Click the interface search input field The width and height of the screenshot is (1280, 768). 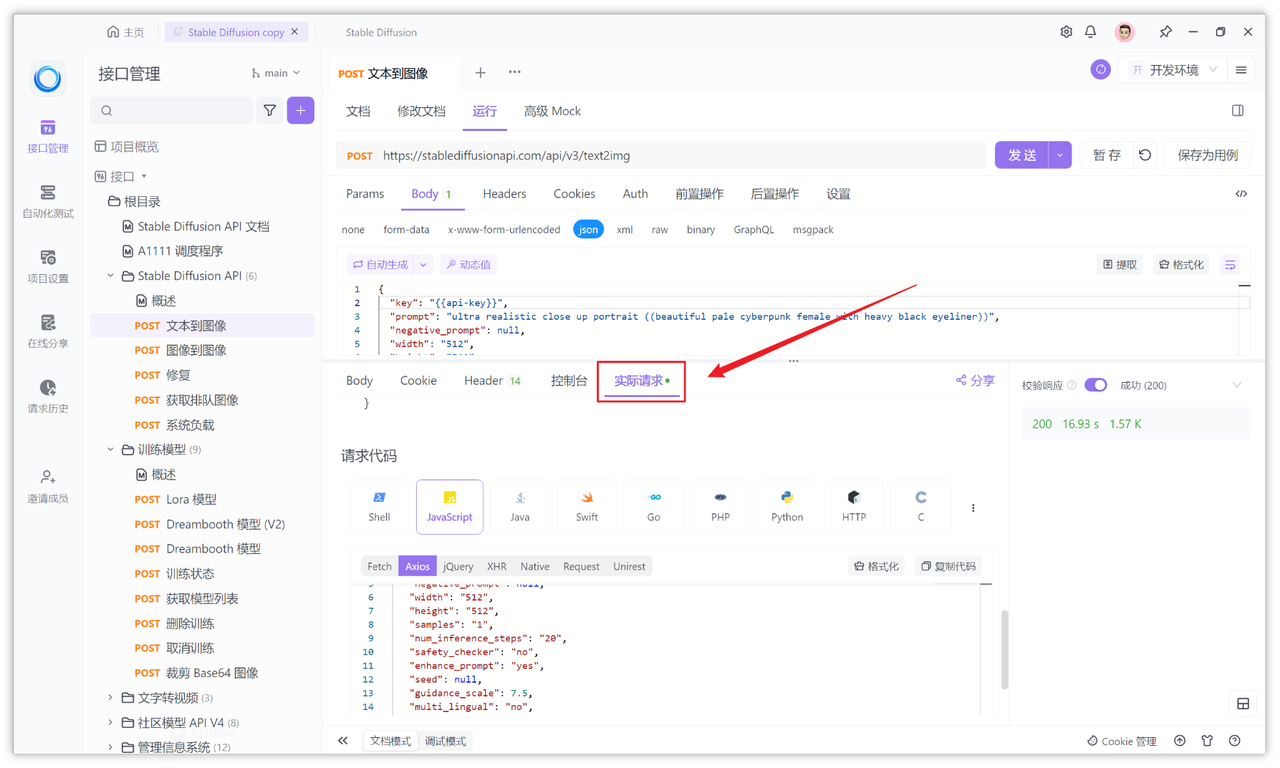(172, 111)
